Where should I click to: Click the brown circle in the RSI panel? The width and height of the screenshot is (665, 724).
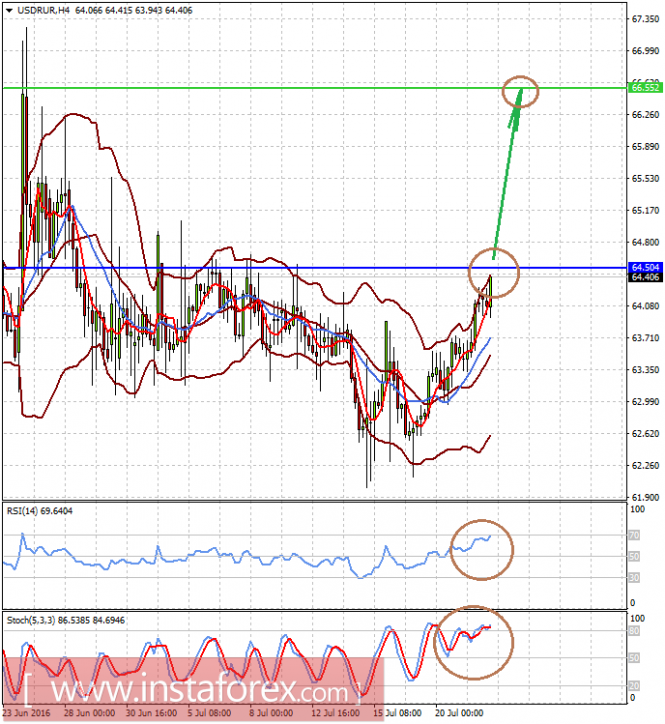tap(482, 549)
